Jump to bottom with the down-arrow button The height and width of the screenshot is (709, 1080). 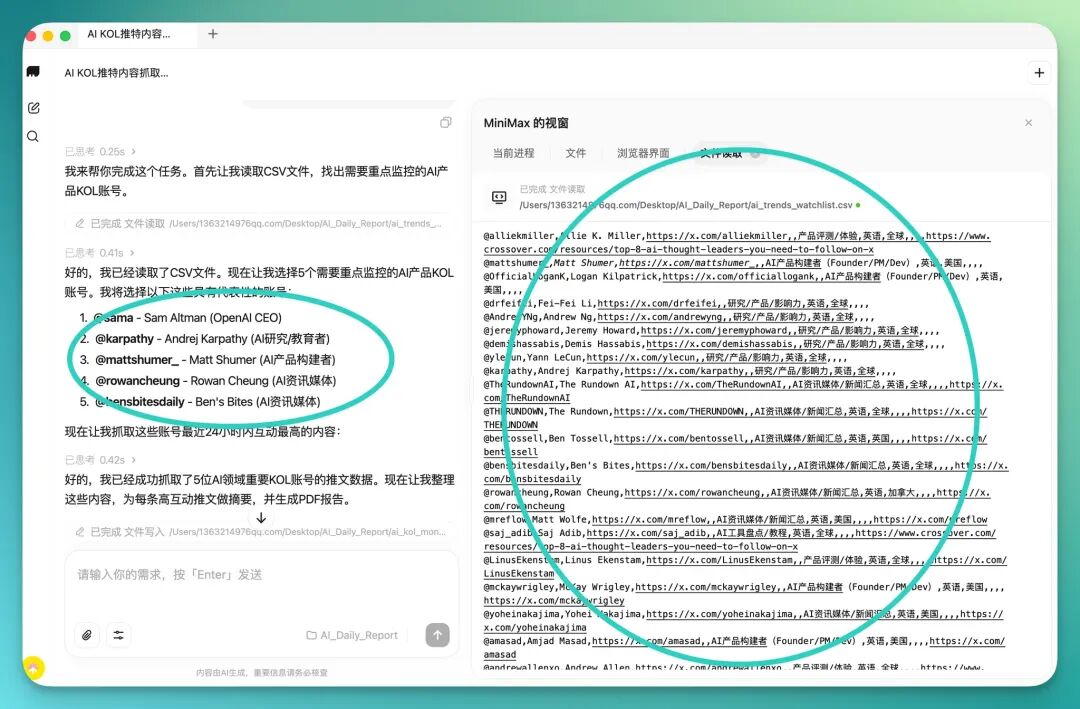click(x=261, y=517)
